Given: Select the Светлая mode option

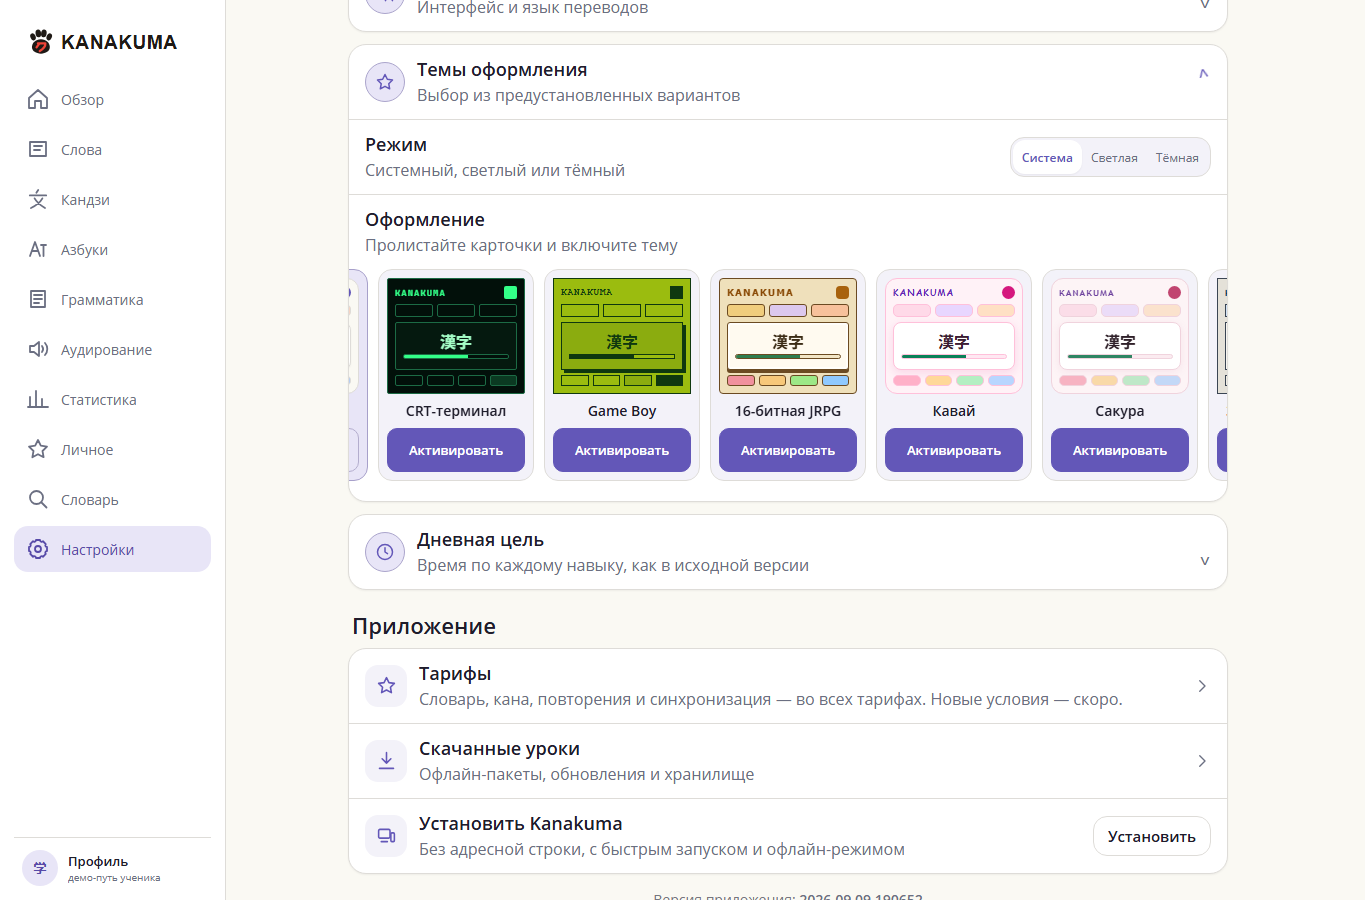Looking at the screenshot, I should tap(1114, 158).
